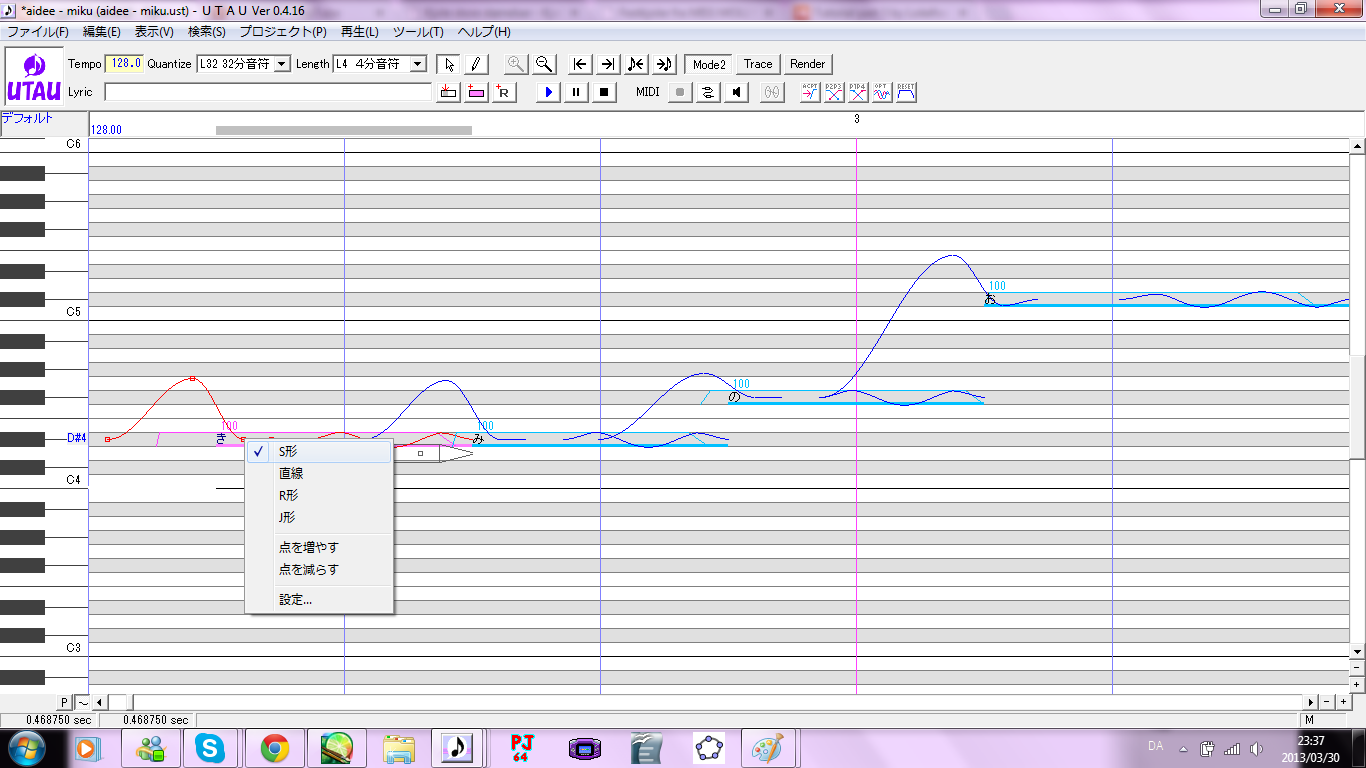Select 直線 pitch curve in context menu

tap(291, 473)
